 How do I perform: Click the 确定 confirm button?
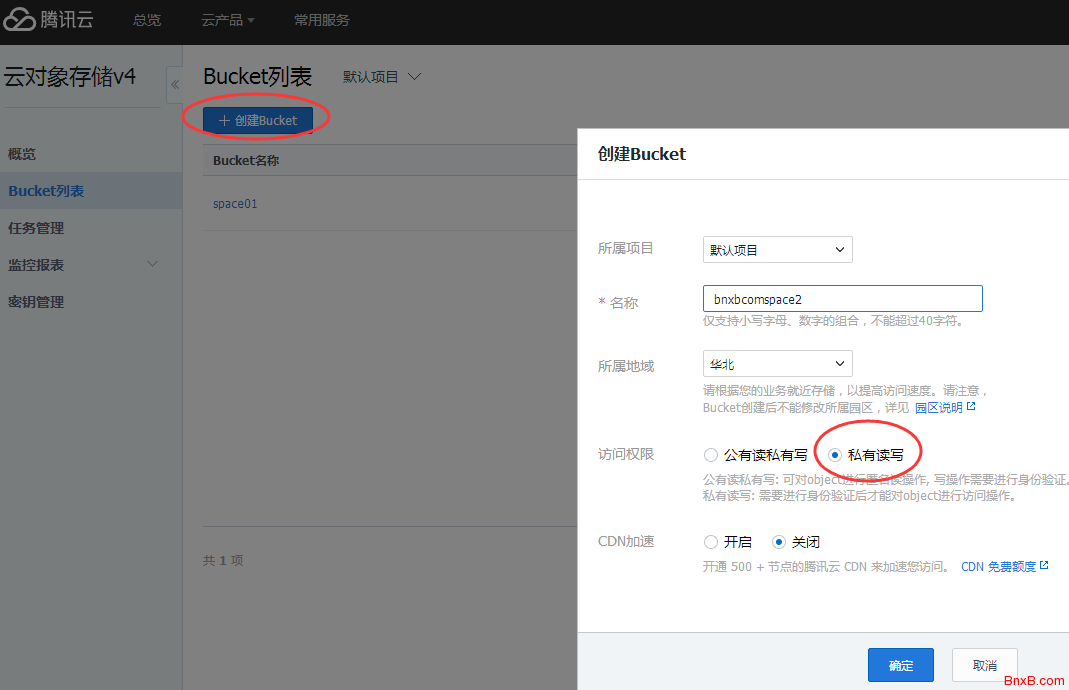[900, 665]
